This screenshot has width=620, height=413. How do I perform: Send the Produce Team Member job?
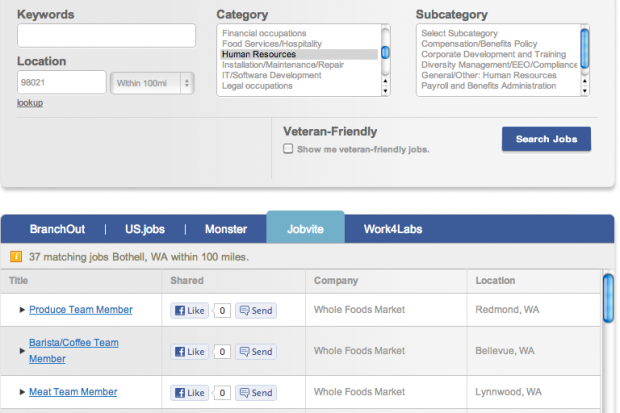click(256, 311)
